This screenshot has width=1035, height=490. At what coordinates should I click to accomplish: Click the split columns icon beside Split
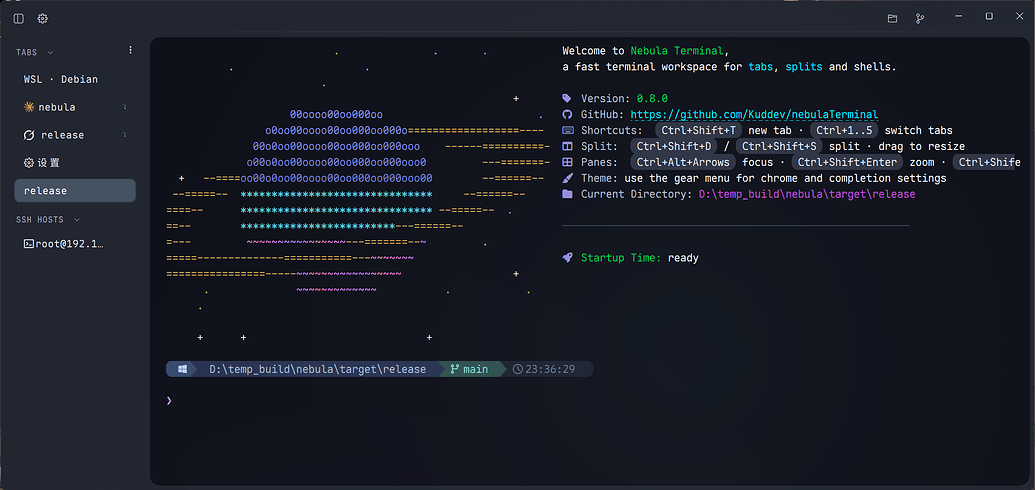tap(568, 146)
